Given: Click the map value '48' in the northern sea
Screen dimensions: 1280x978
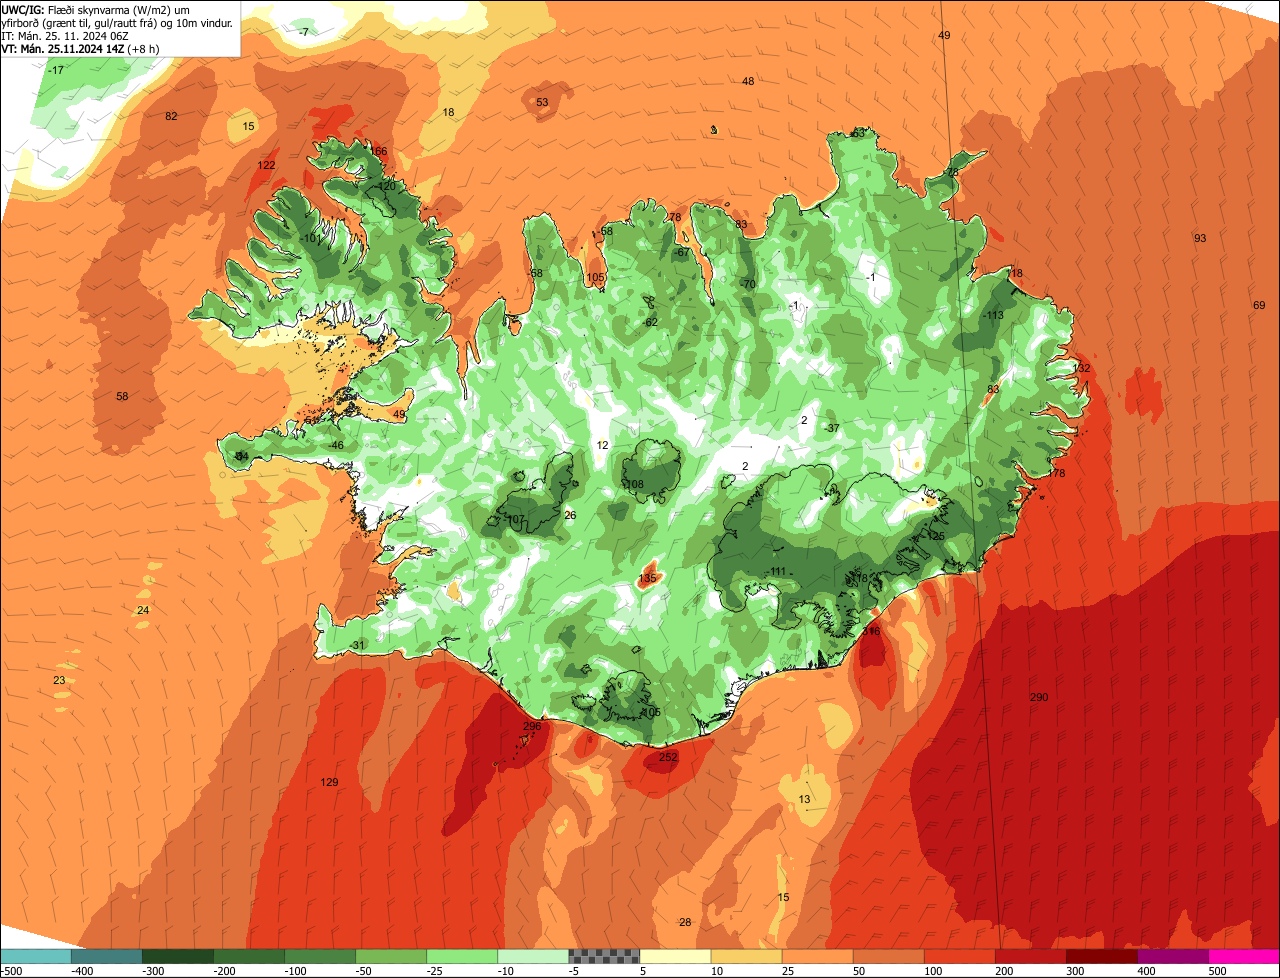Looking at the screenshot, I should coord(748,81).
